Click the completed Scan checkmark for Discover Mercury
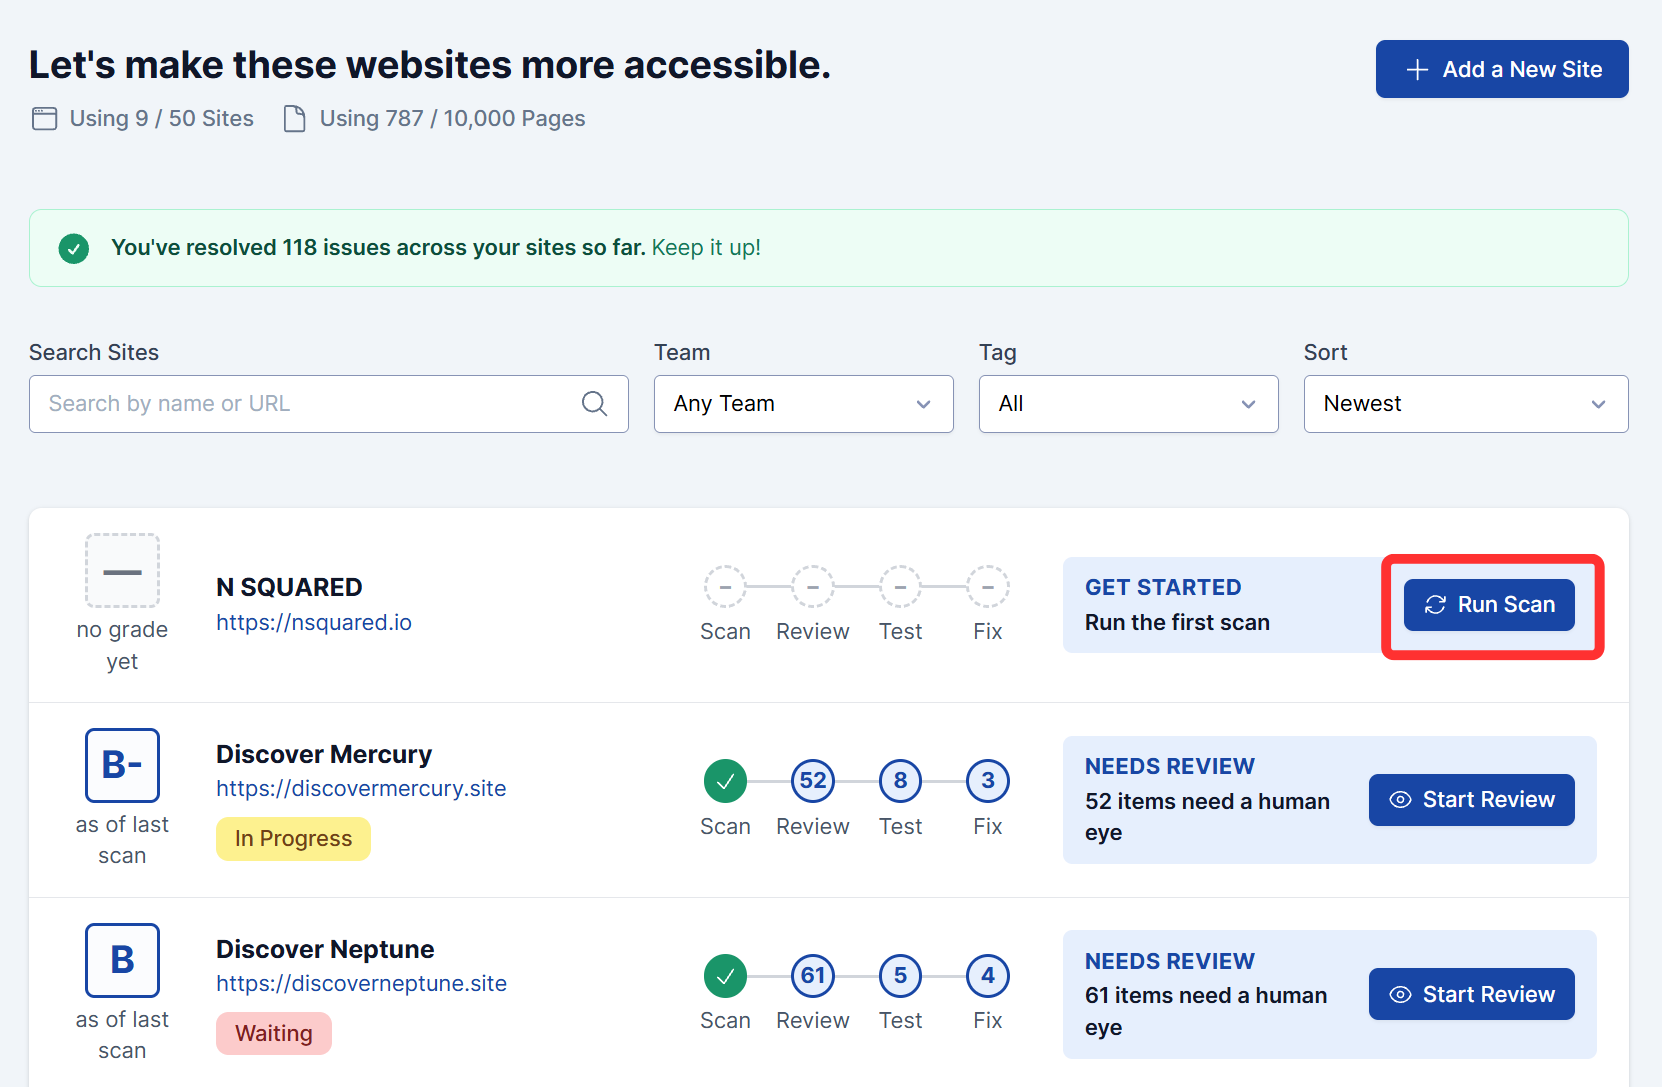This screenshot has height=1087, width=1662. coord(725,781)
